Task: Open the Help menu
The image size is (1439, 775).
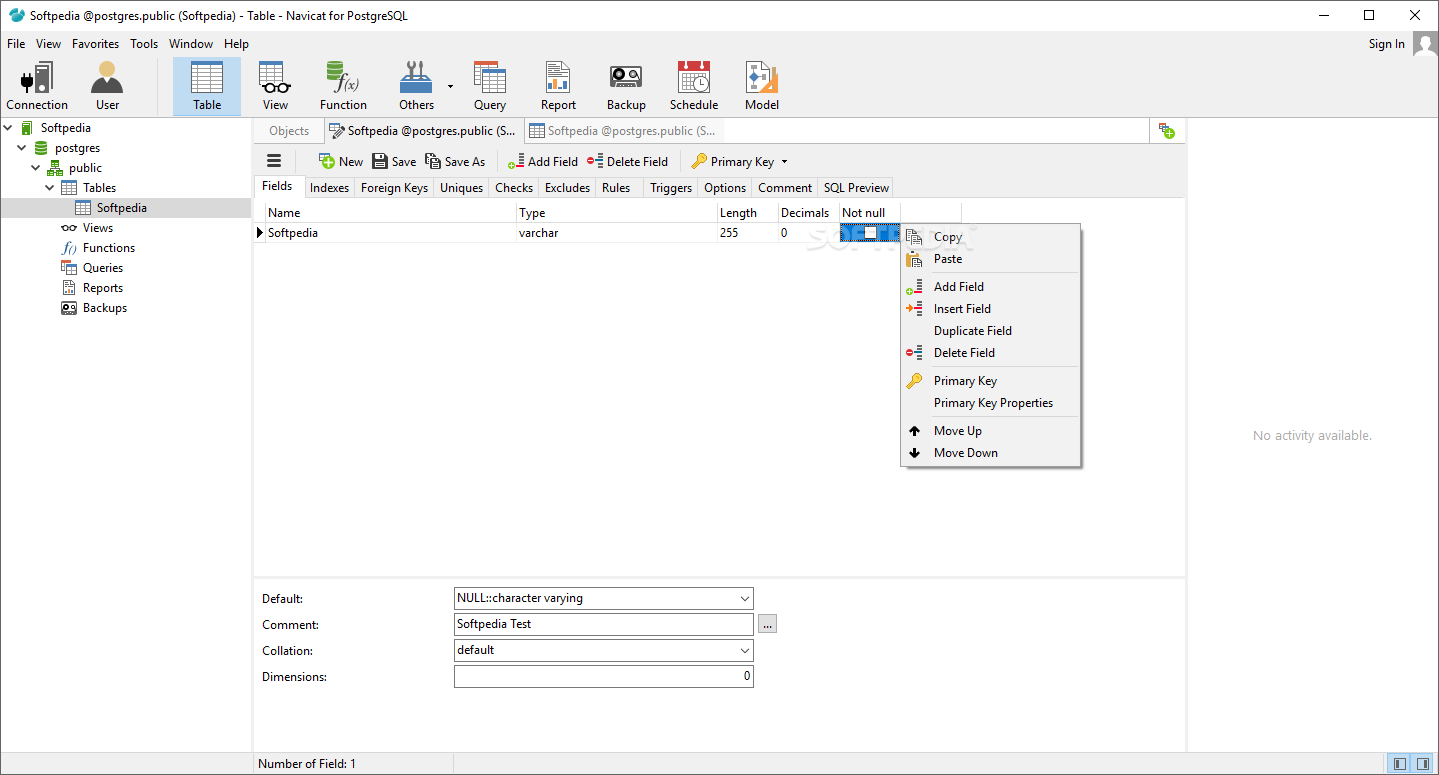Action: tap(236, 44)
